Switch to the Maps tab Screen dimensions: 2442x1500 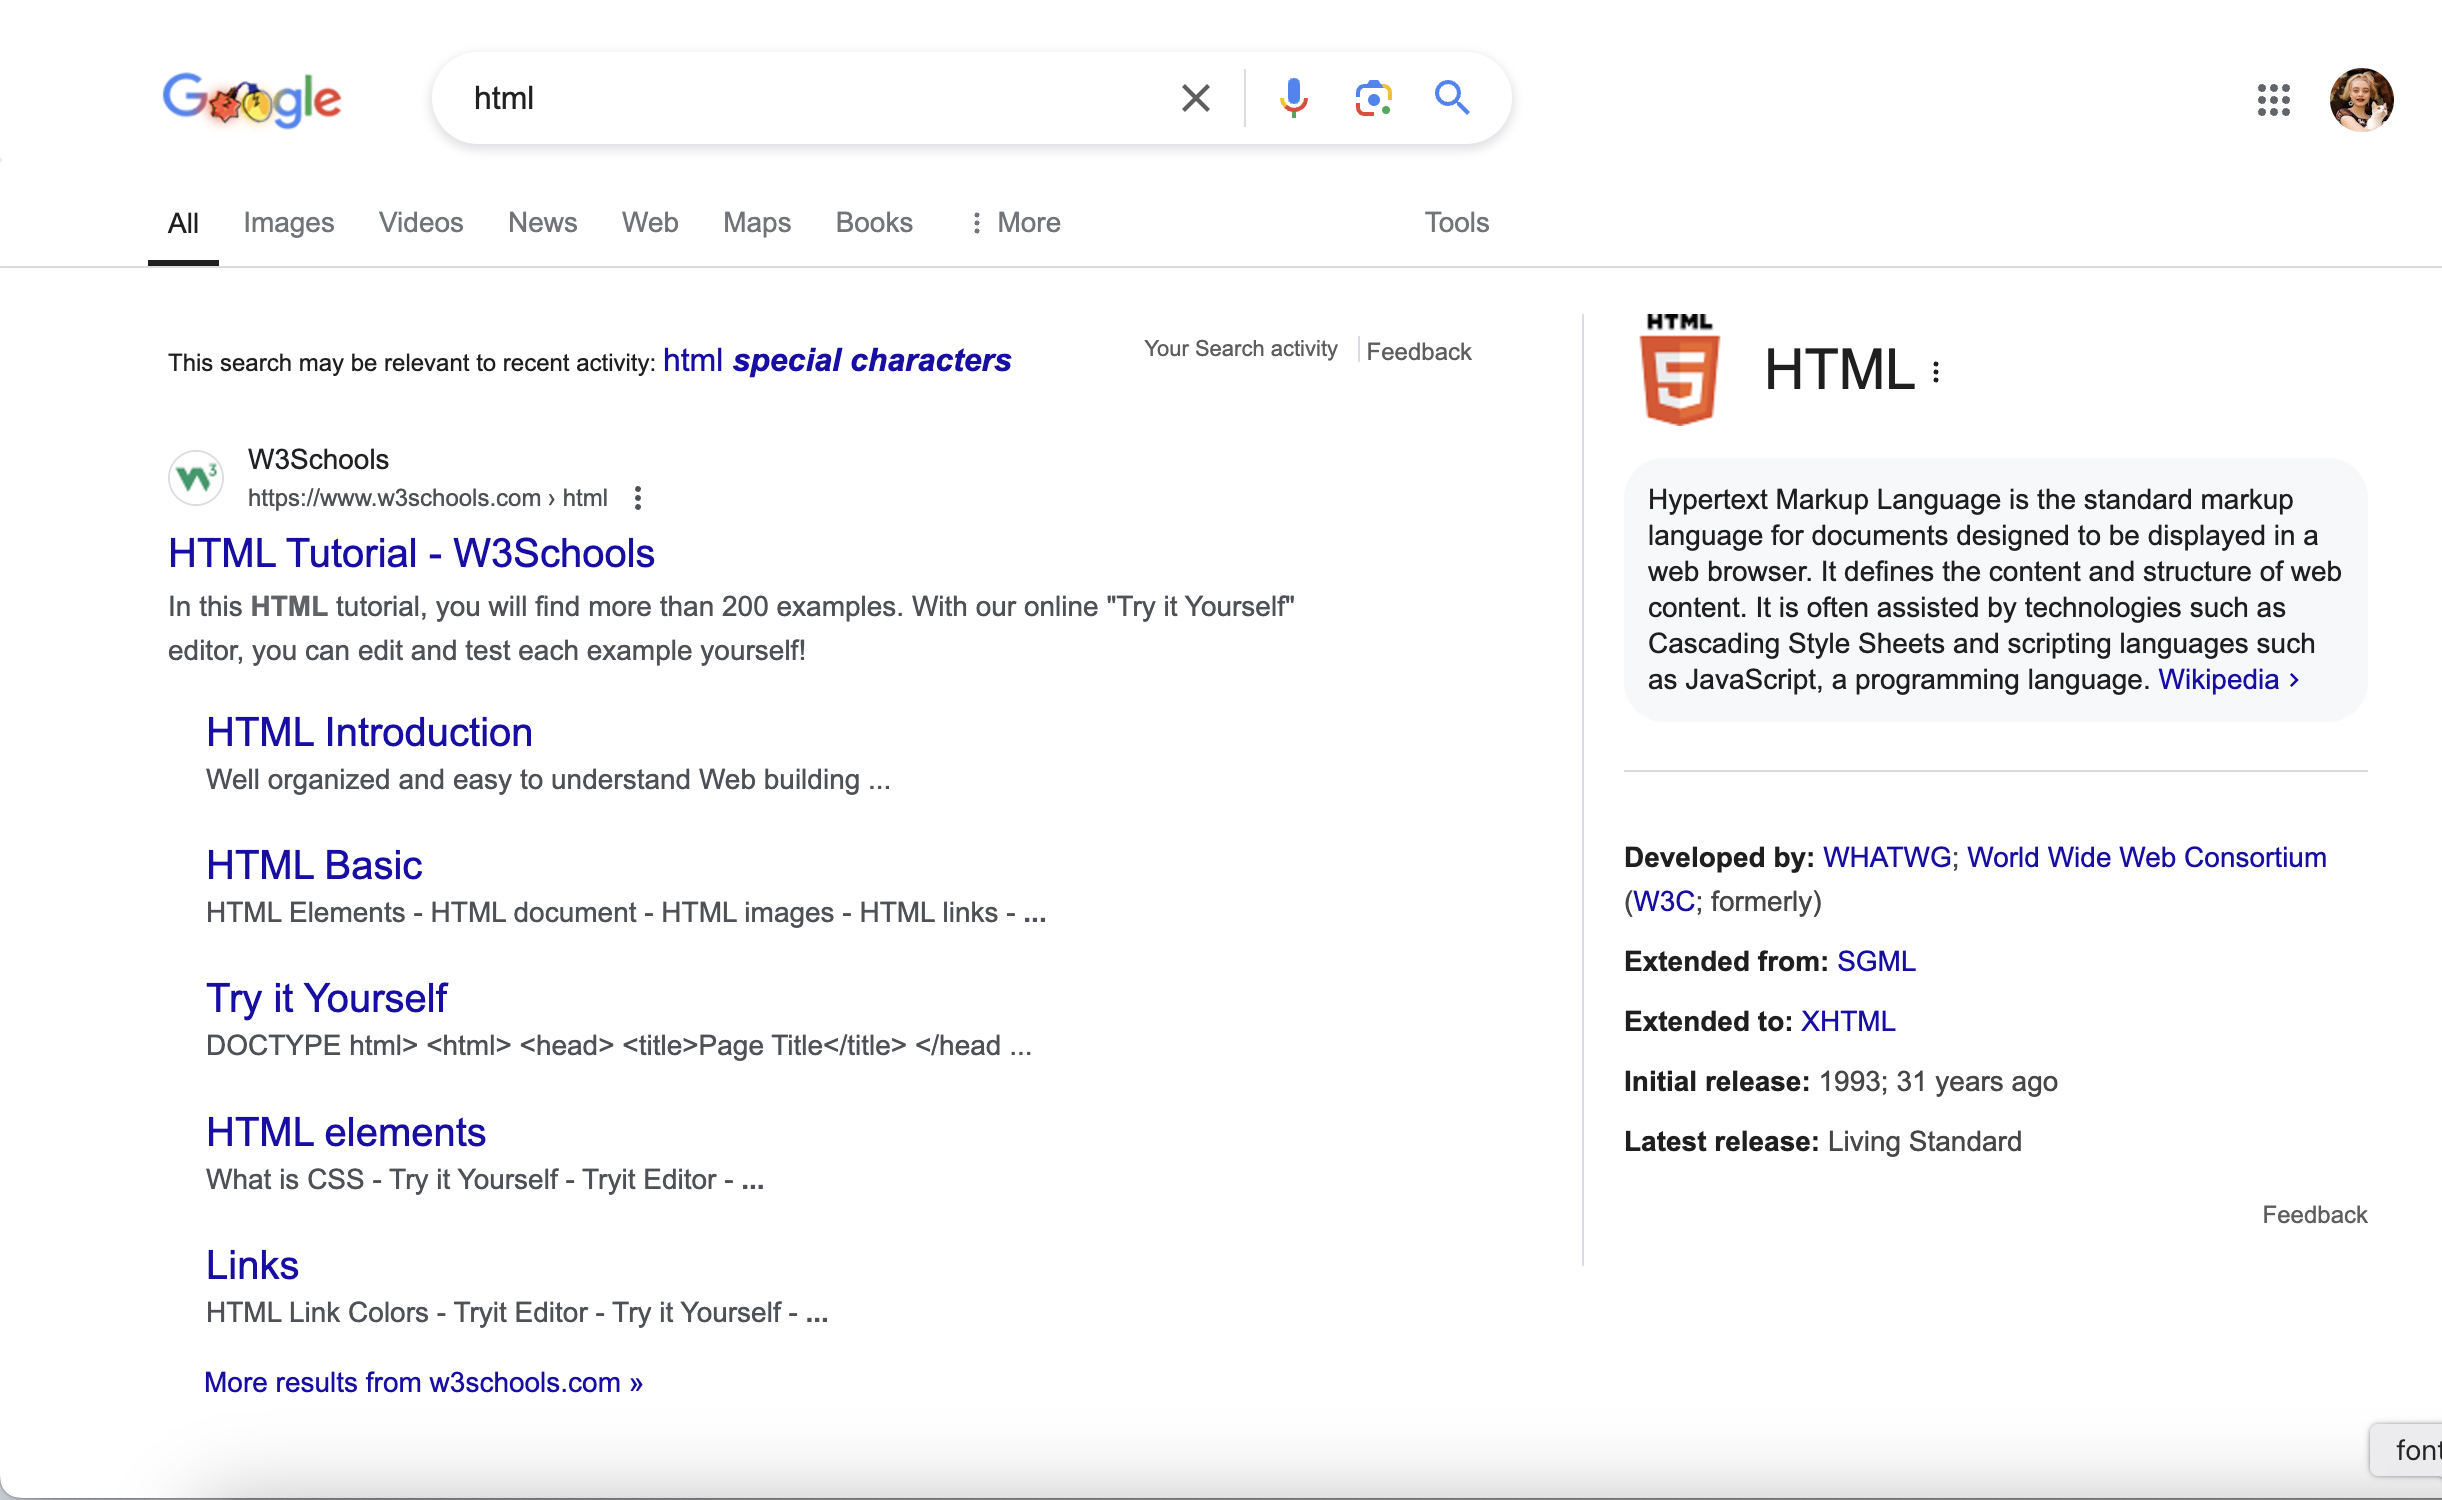point(757,223)
